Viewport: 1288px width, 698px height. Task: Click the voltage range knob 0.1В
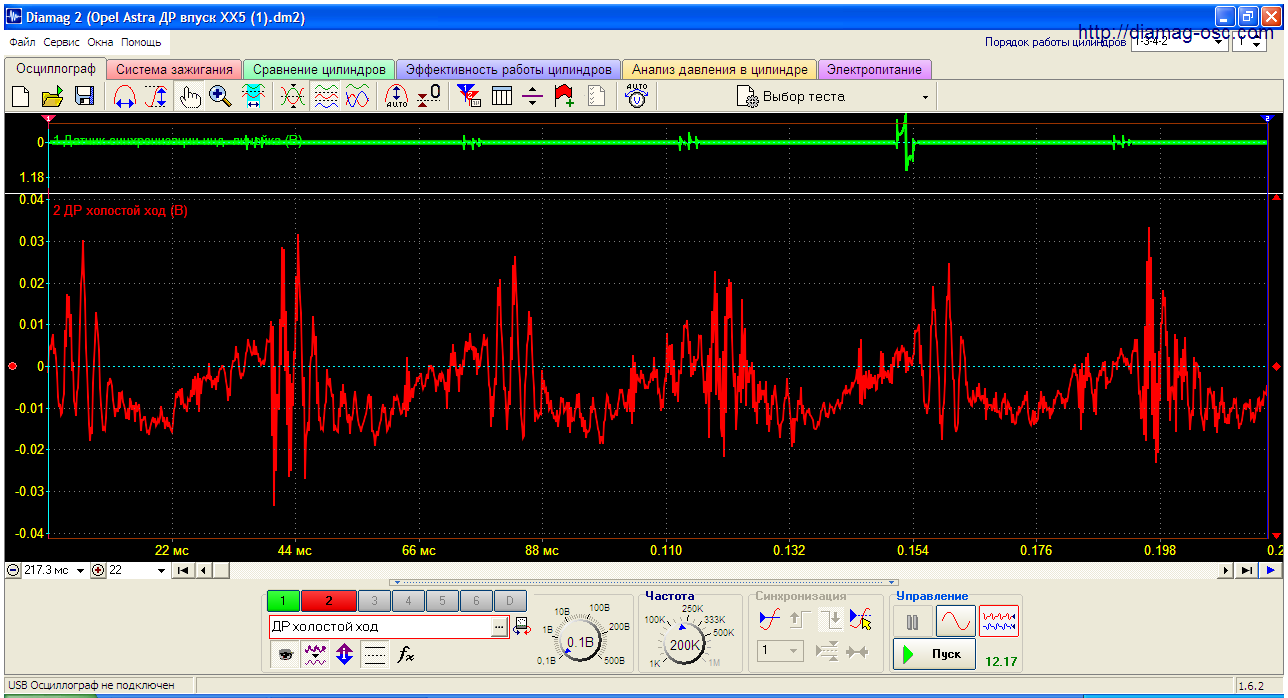(580, 642)
